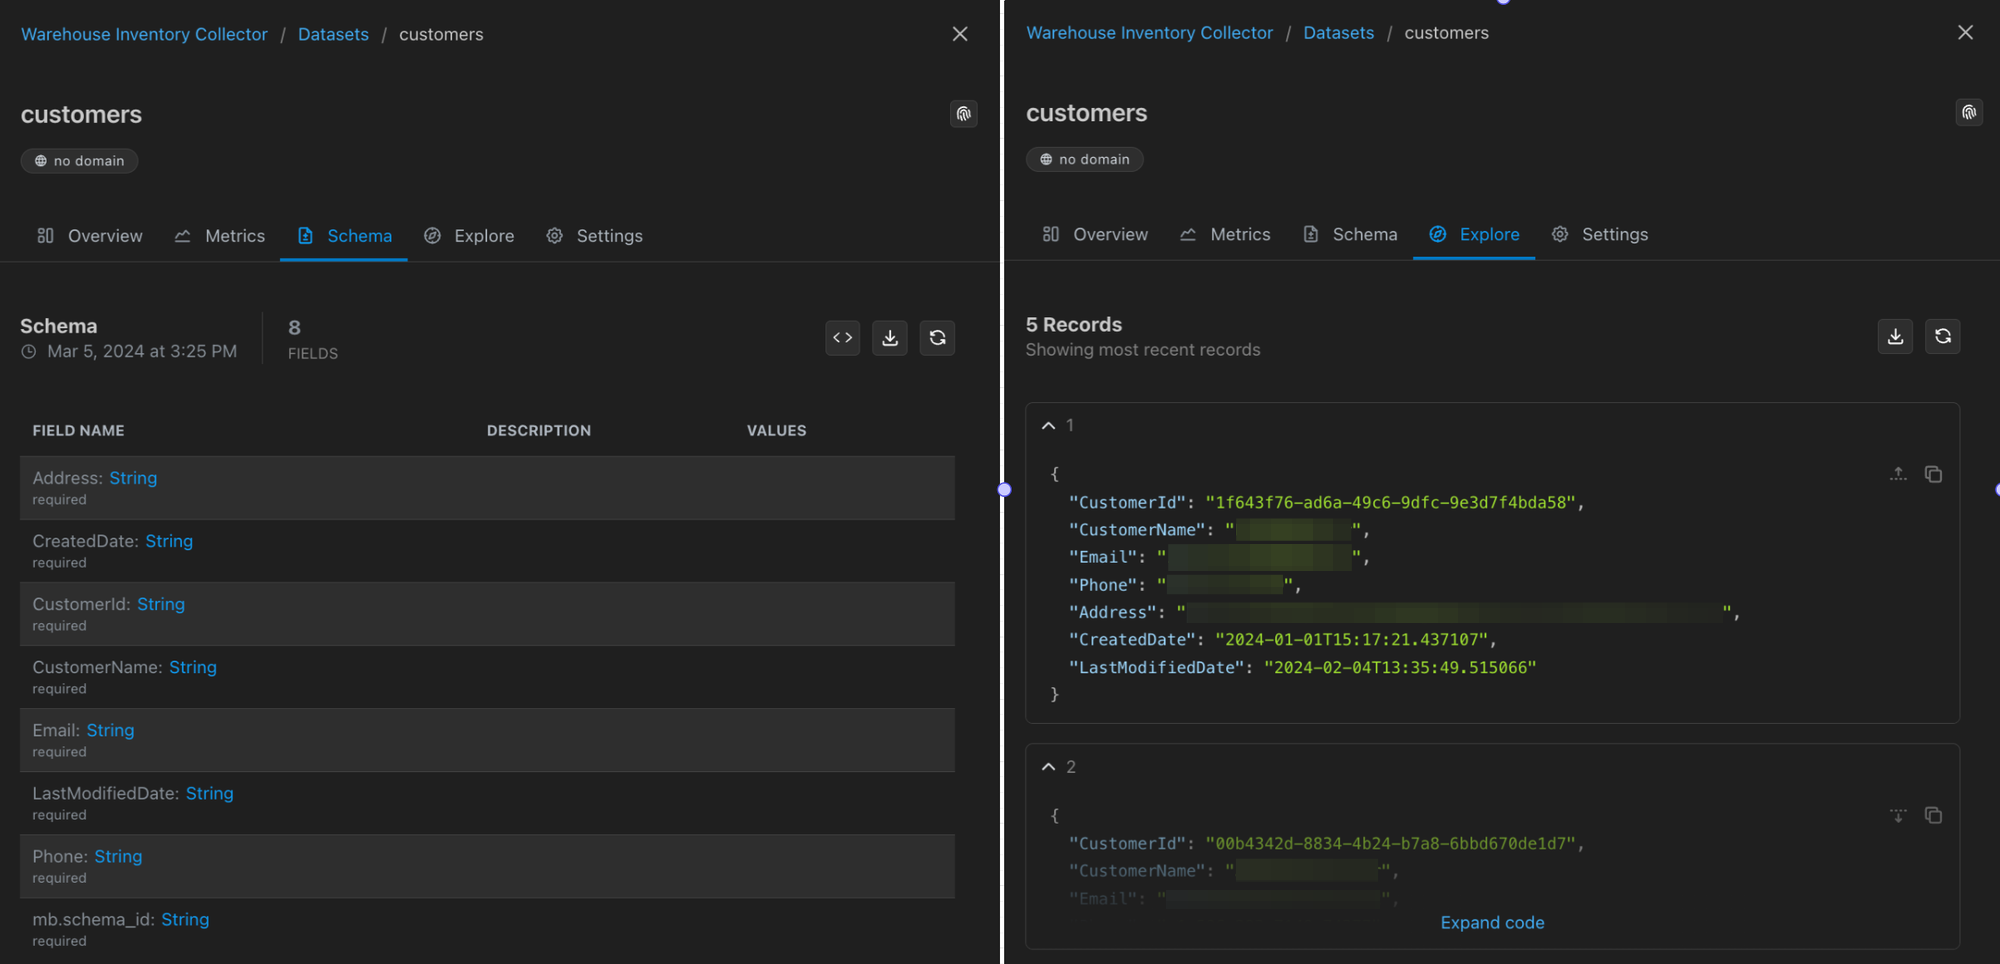Select the LastModifiedDate field row in the schema

tap(487, 803)
